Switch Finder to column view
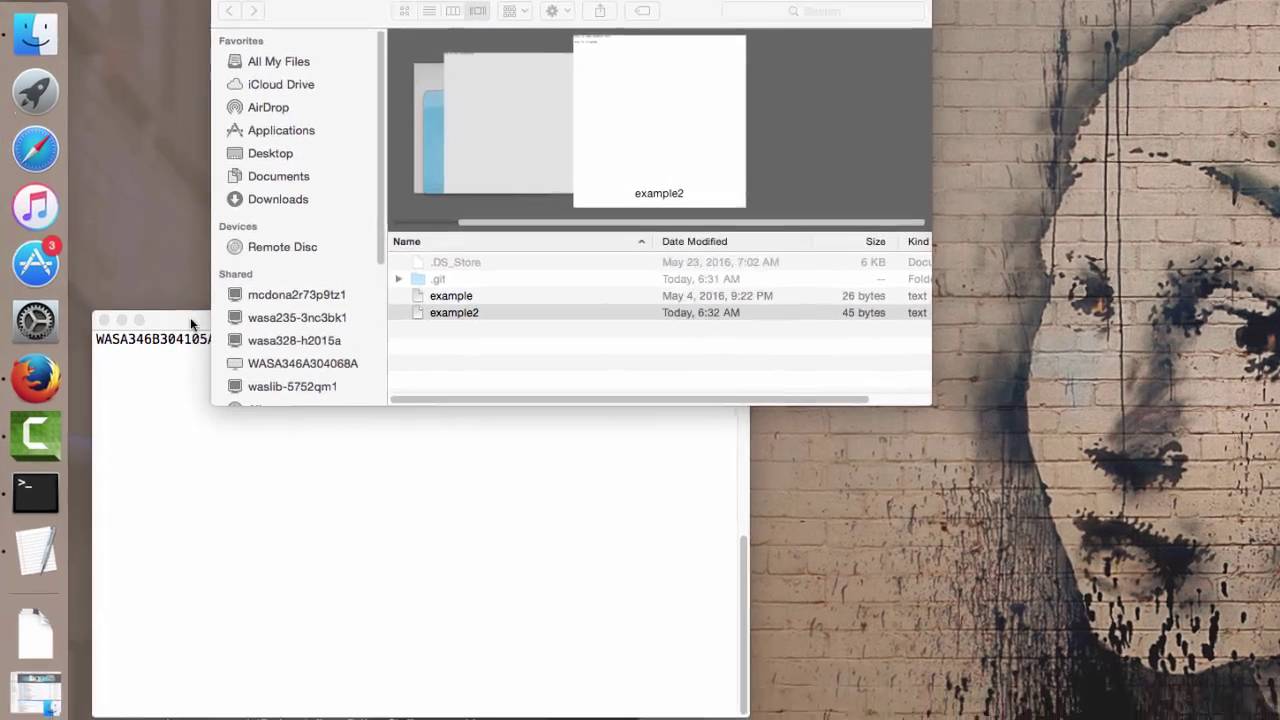 click(x=453, y=11)
